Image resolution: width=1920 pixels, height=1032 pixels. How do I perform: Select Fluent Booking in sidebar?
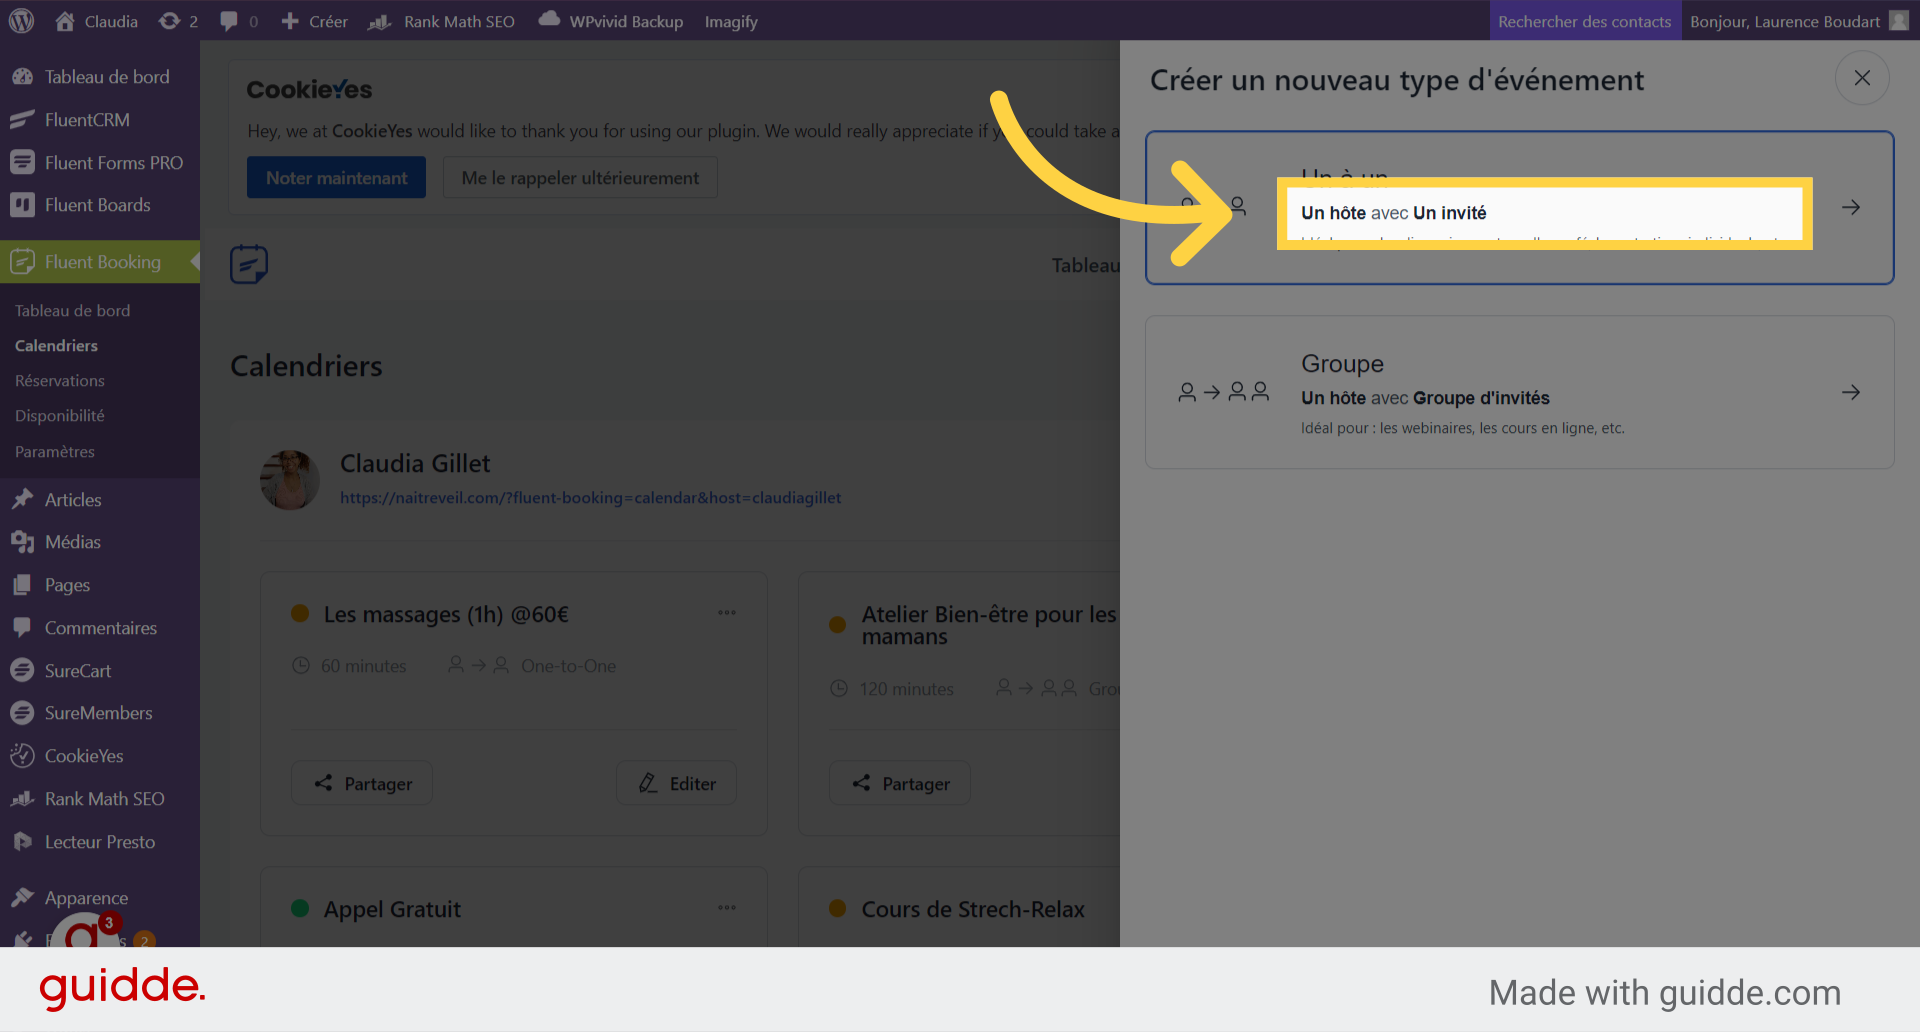[x=100, y=262]
